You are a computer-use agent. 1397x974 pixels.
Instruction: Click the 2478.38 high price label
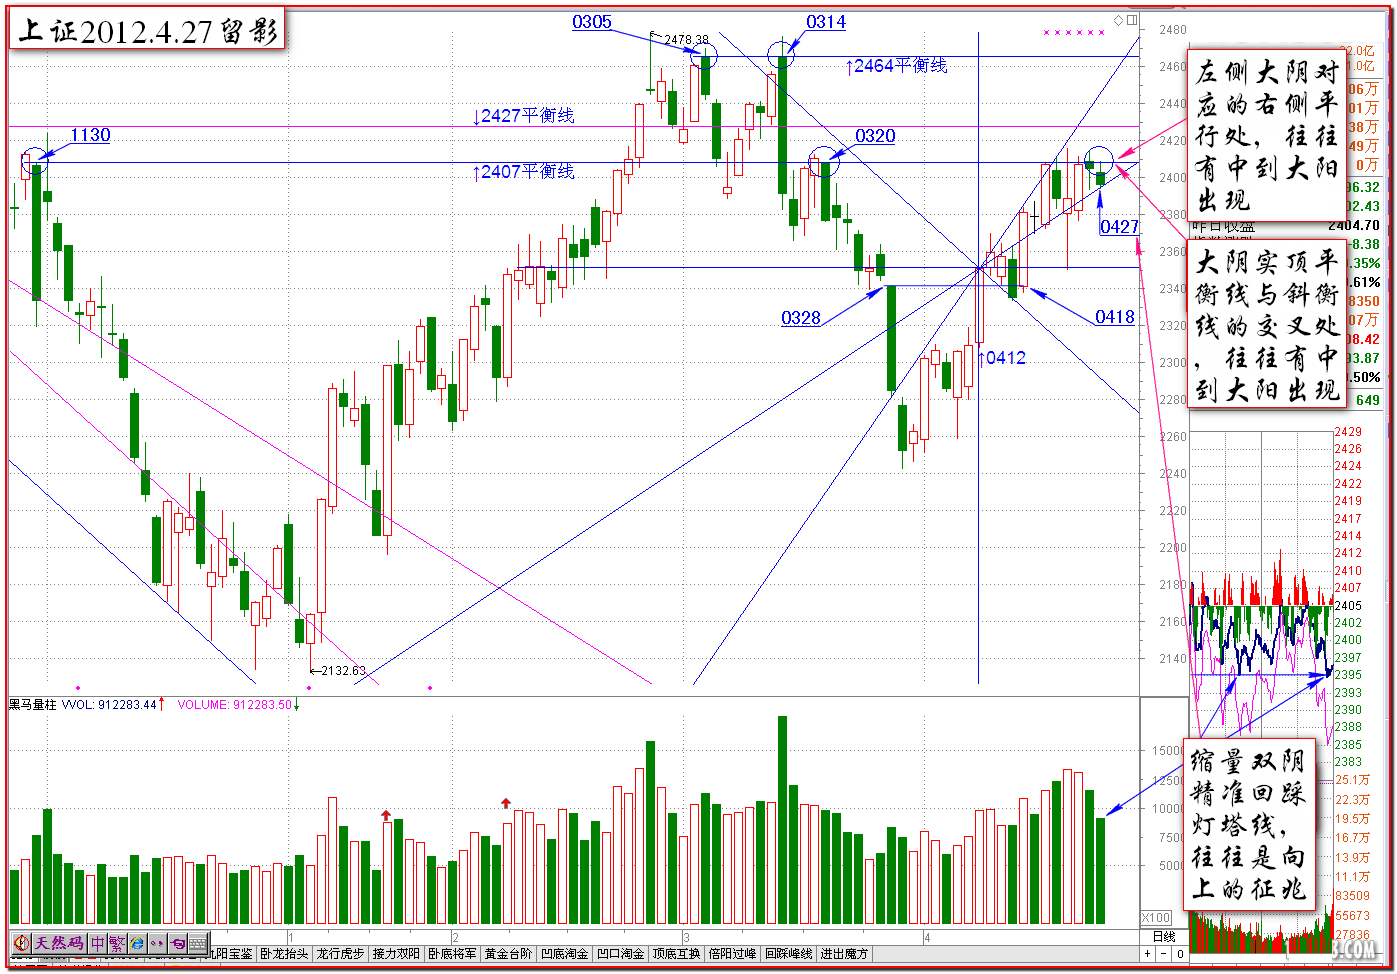(x=686, y=40)
